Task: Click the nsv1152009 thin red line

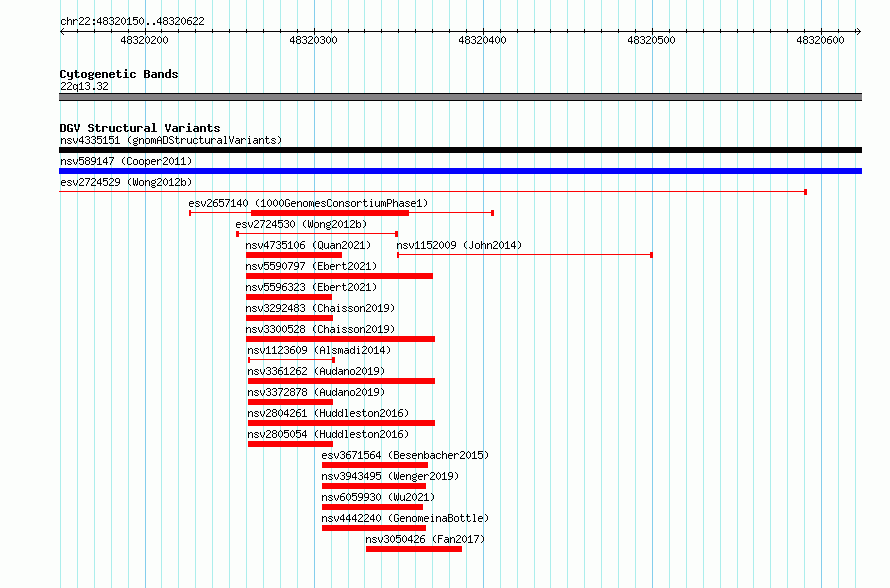Action: click(x=524, y=255)
